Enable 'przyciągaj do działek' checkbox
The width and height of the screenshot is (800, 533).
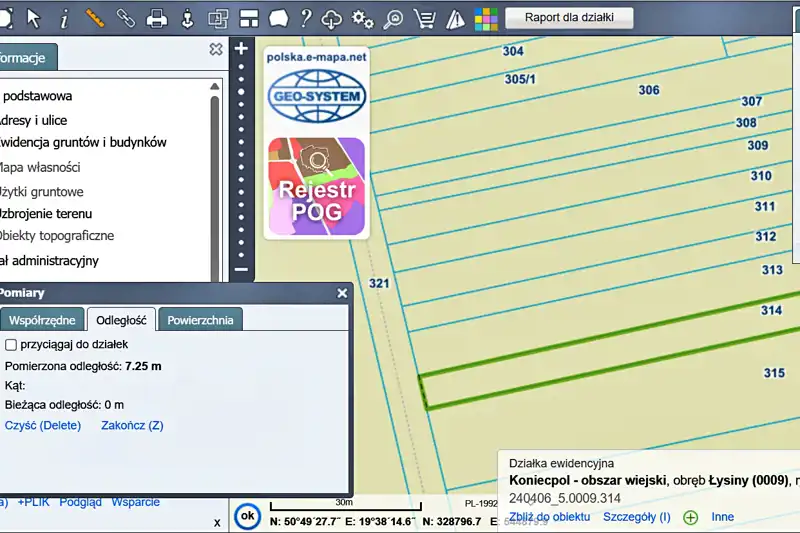[x=11, y=344]
